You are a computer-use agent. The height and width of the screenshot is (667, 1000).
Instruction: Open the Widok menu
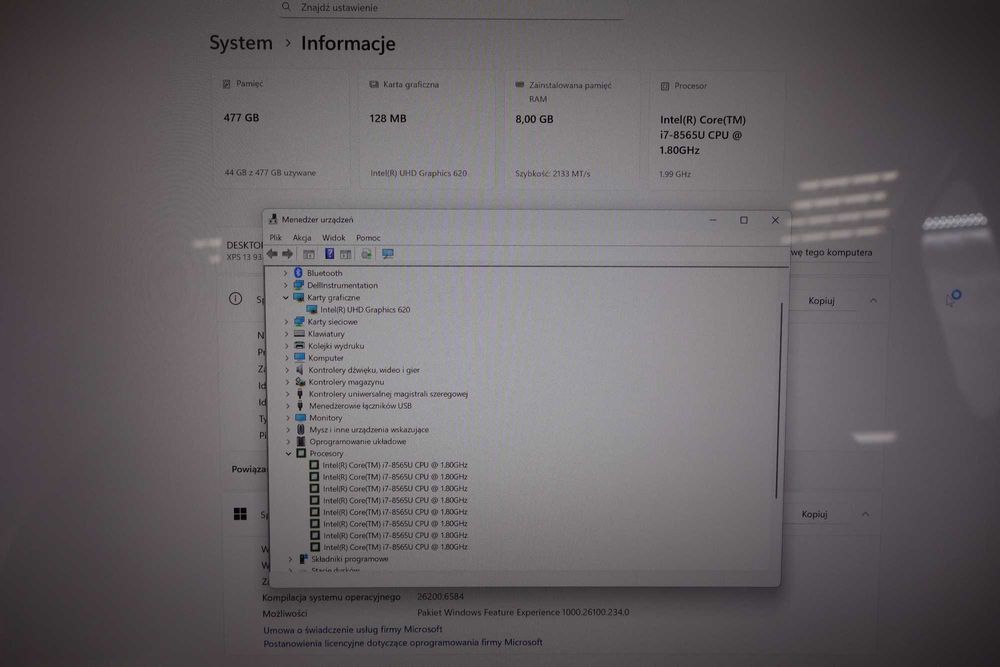point(334,237)
